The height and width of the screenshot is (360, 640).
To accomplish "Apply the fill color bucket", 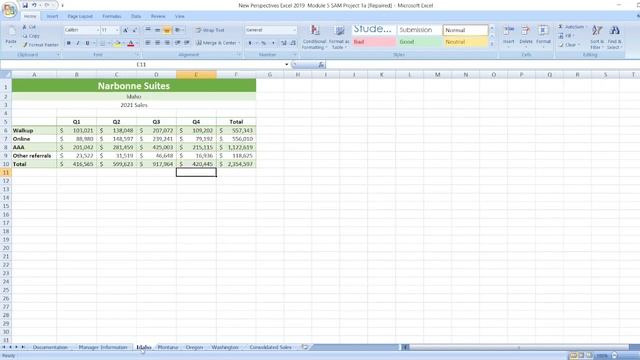I will click(x=117, y=43).
